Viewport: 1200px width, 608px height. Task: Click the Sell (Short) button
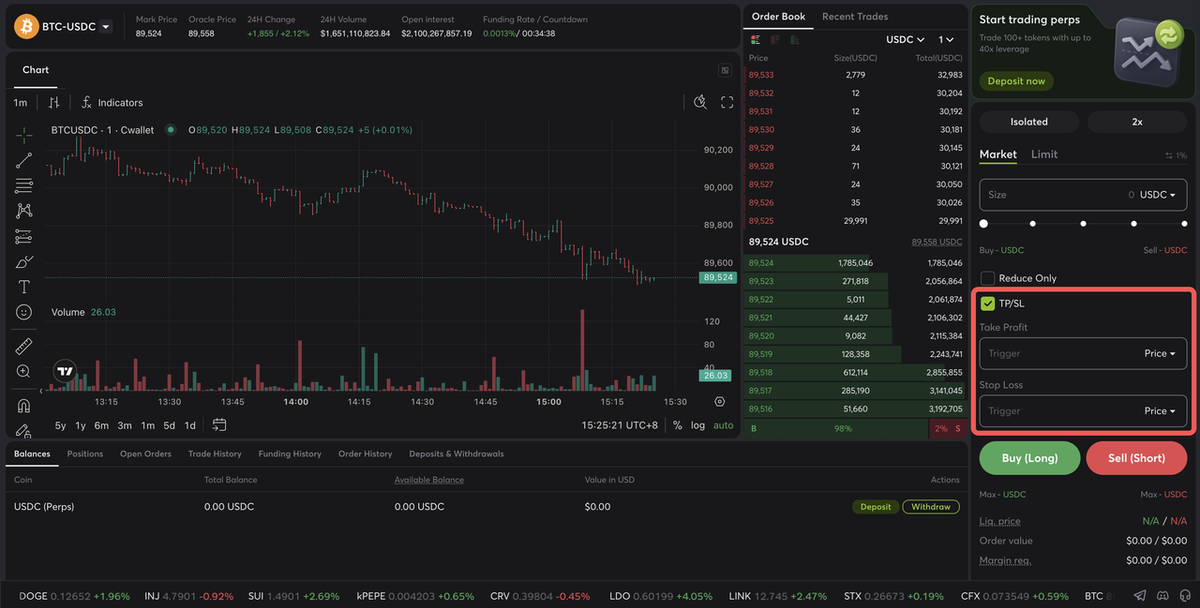pyautogui.click(x=1137, y=458)
